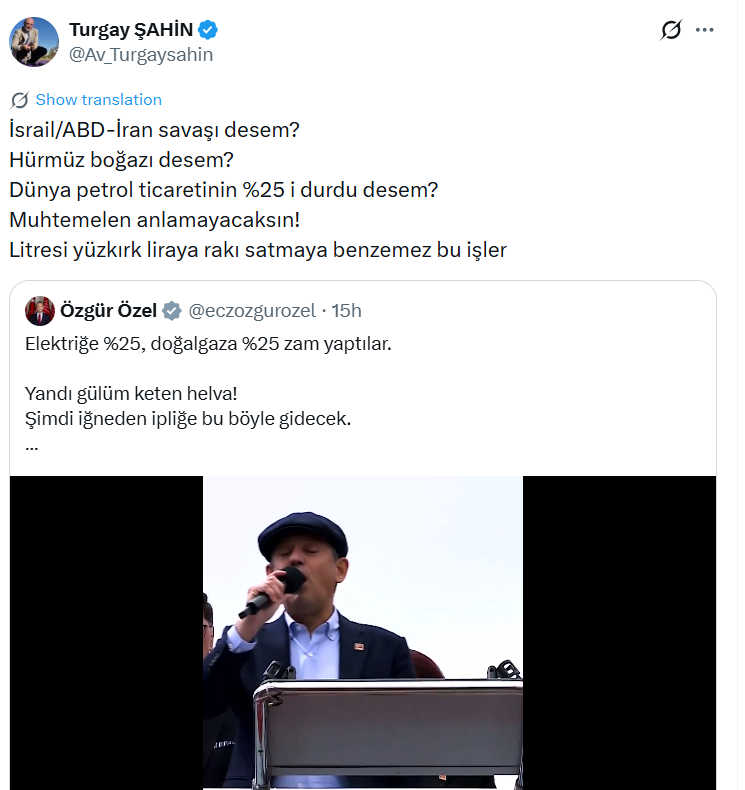Open the 15h timestamp of quoted post
This screenshot has height=790, width=745.
pos(346,311)
